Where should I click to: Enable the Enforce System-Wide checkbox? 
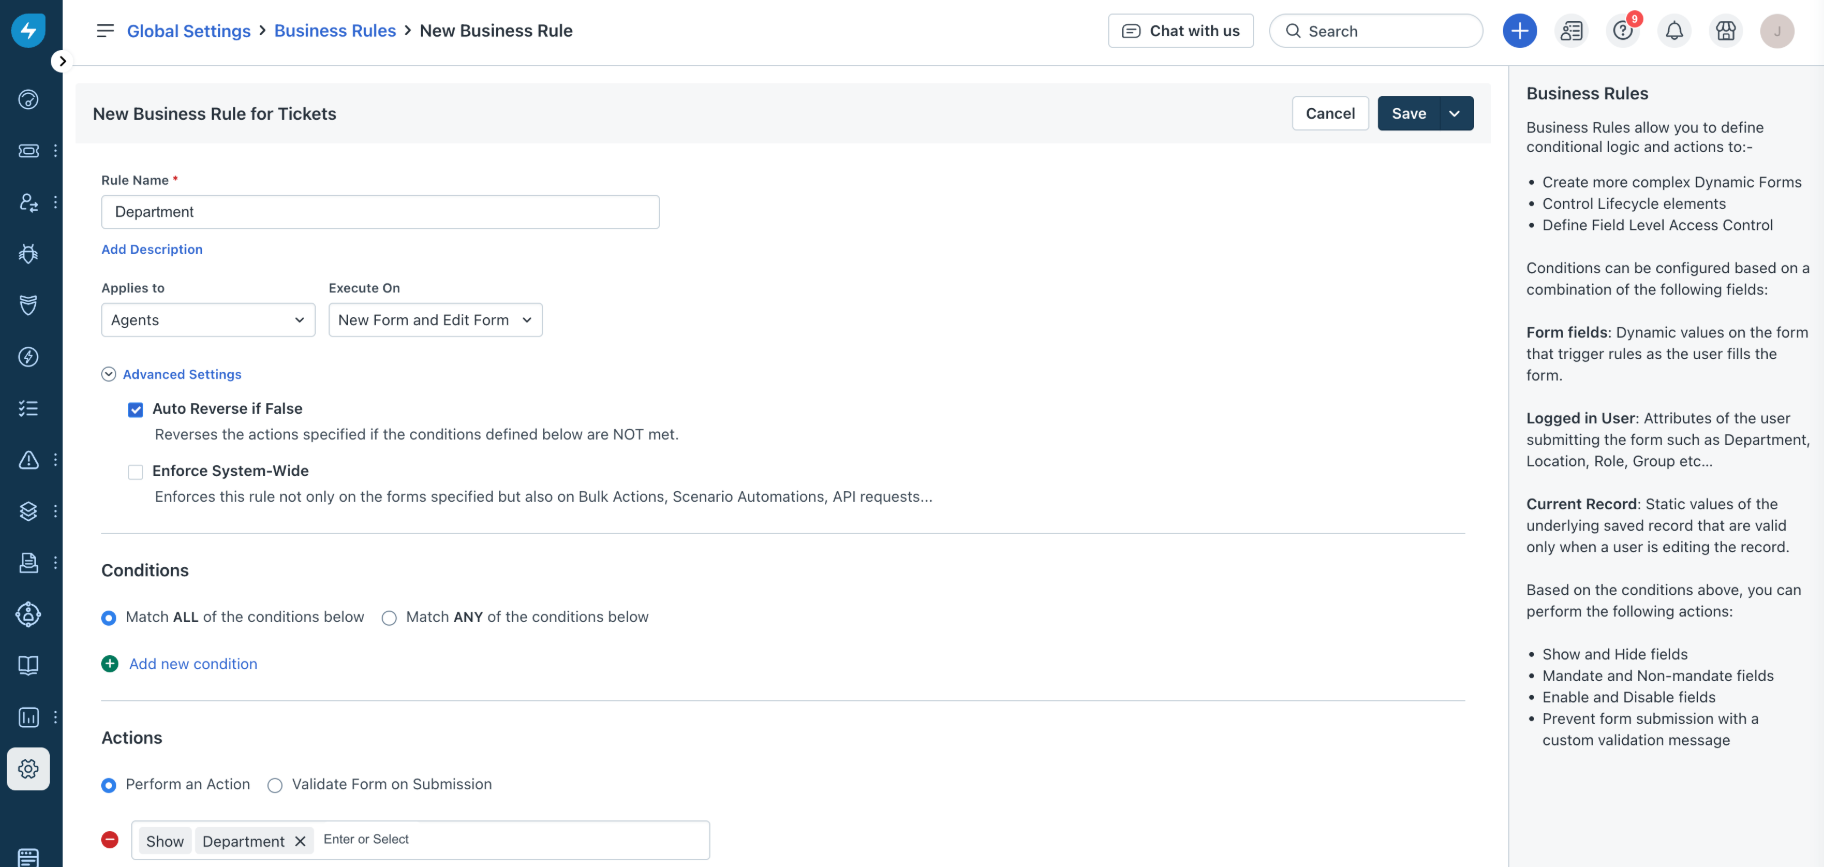136,472
